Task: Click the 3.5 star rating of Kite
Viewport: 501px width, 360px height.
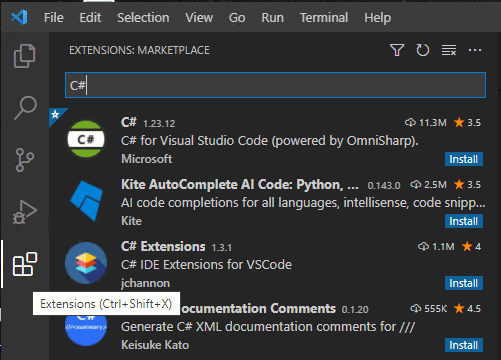Action: click(467, 185)
